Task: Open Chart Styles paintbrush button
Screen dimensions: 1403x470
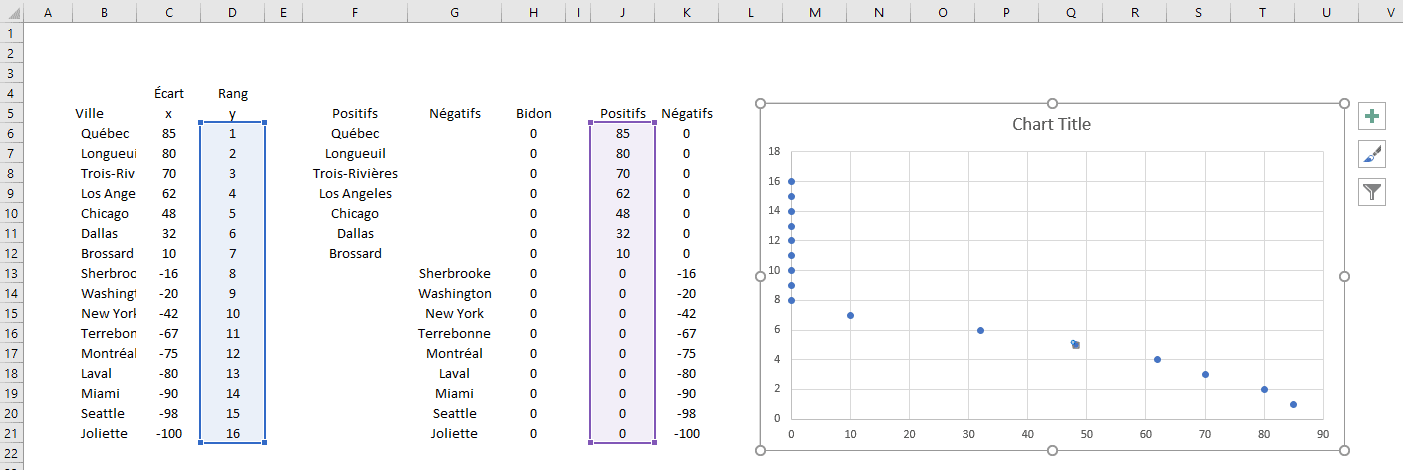Action: (x=1372, y=154)
